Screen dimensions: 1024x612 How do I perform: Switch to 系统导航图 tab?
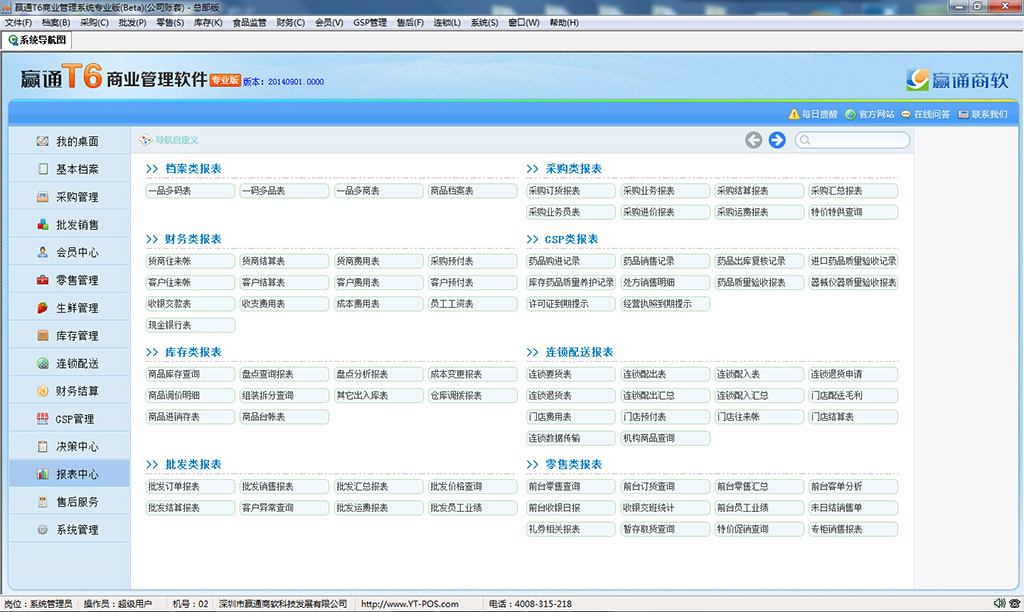37,40
